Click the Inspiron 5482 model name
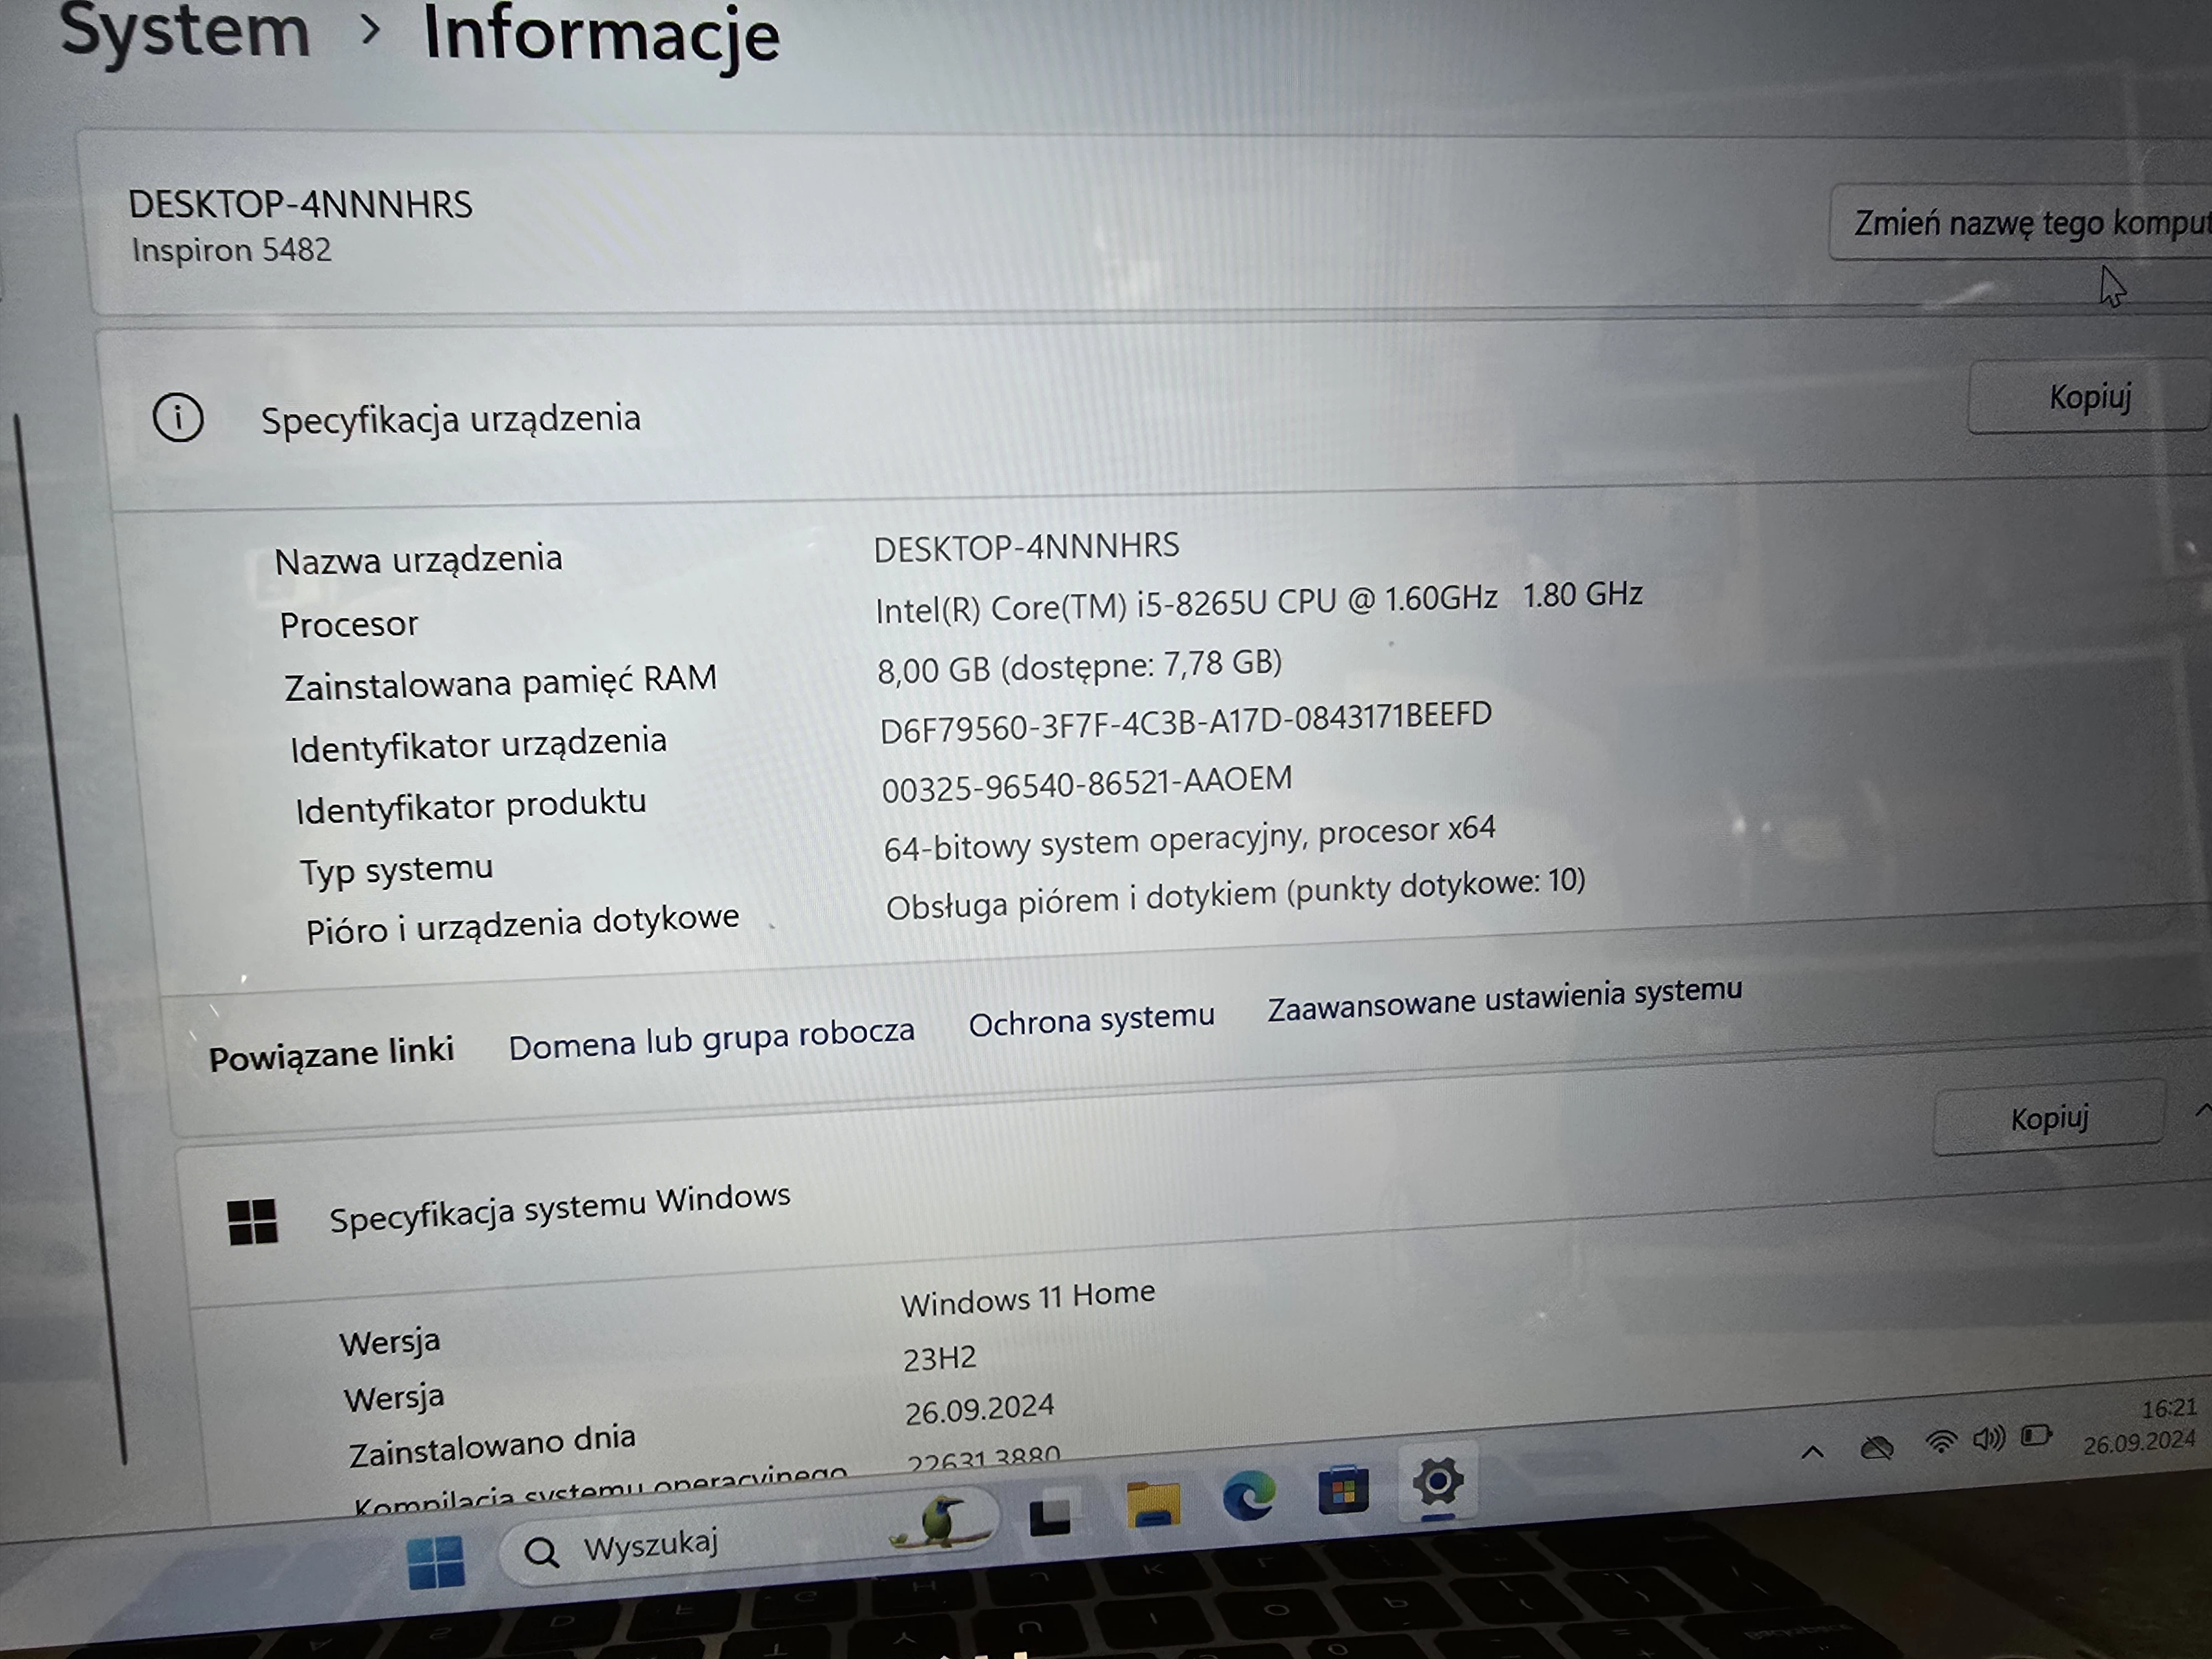 (x=231, y=249)
